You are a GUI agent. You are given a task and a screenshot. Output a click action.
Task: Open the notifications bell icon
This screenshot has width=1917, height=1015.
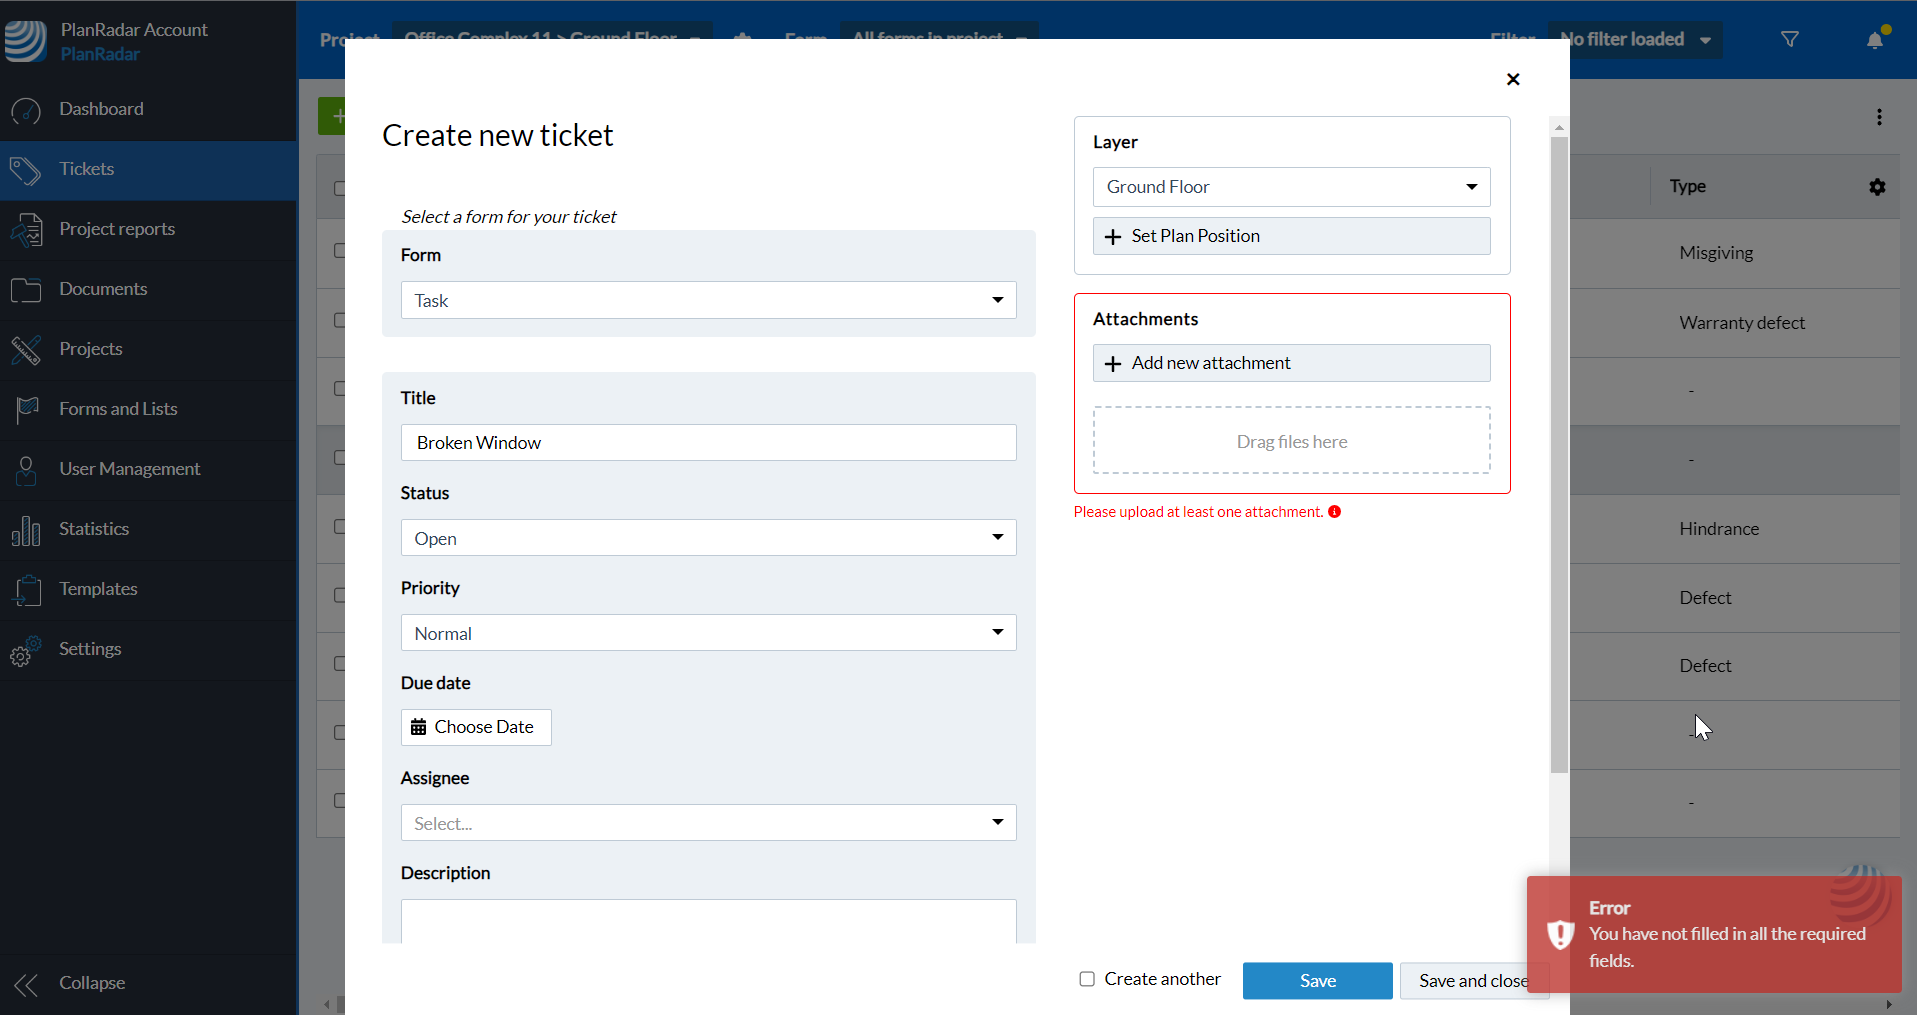(1875, 40)
